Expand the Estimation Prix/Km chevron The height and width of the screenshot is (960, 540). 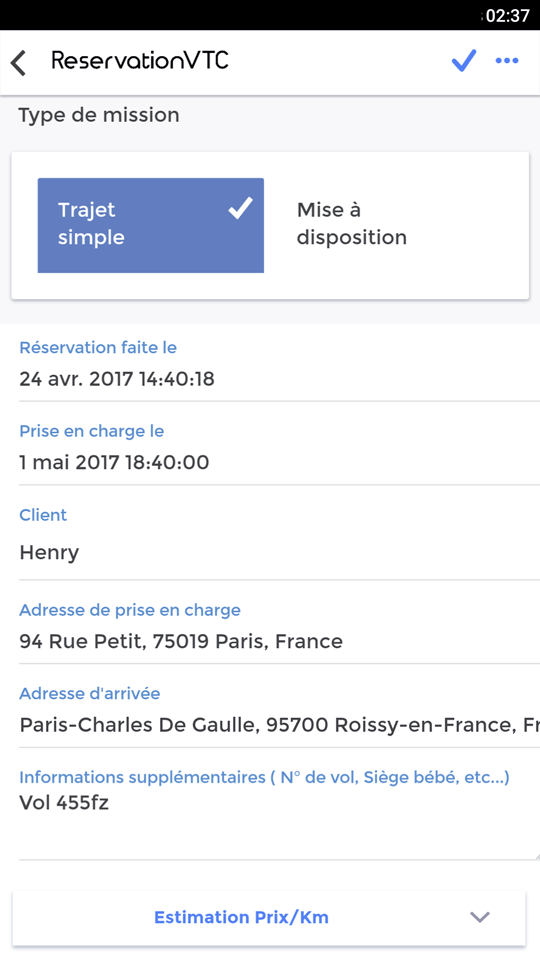click(479, 917)
